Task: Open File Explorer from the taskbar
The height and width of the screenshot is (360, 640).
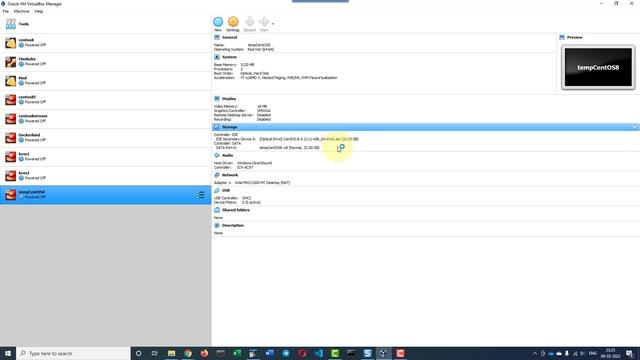Action: pyautogui.click(x=171, y=353)
